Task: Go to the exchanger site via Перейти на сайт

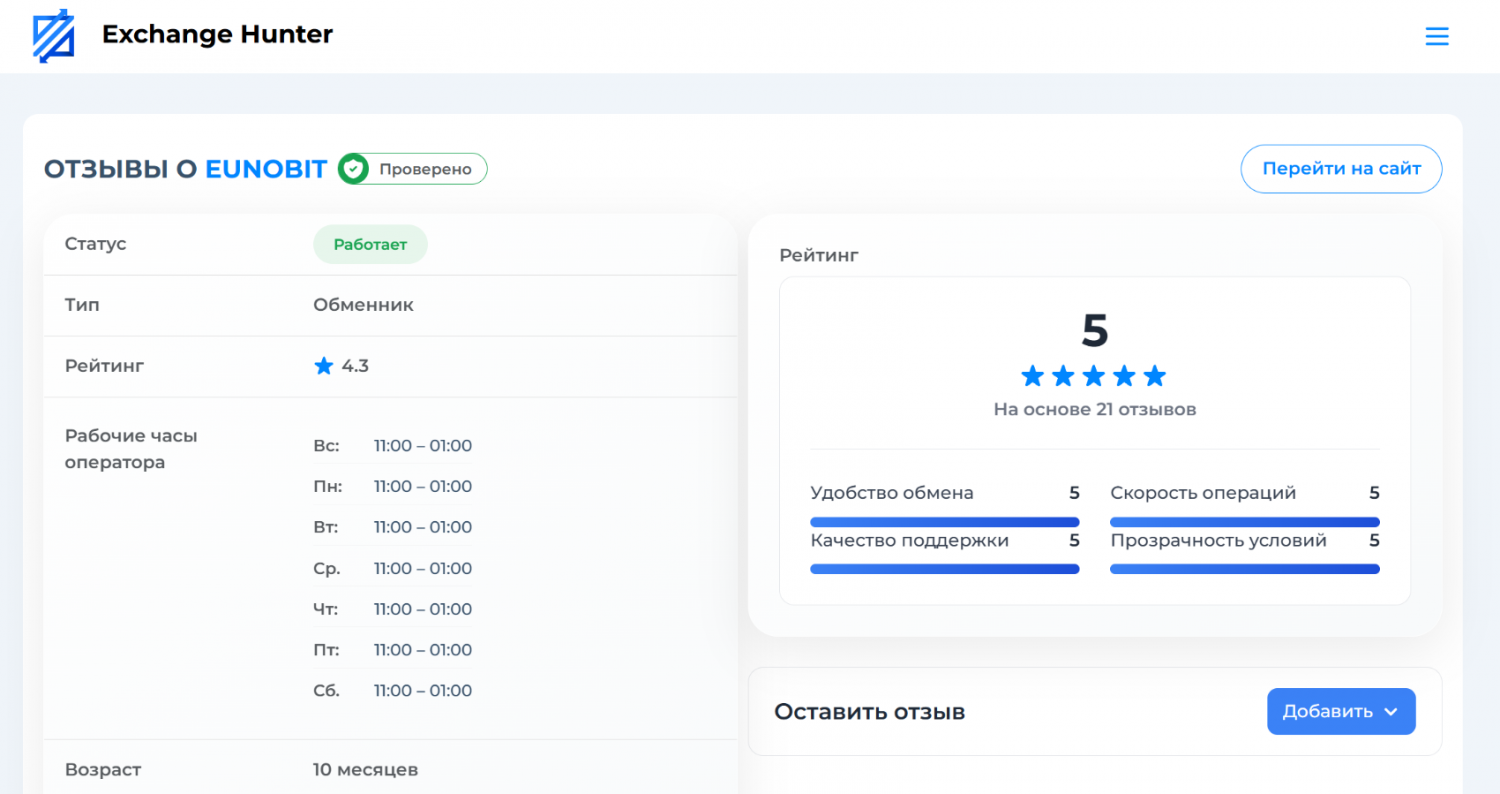Action: coord(1341,169)
